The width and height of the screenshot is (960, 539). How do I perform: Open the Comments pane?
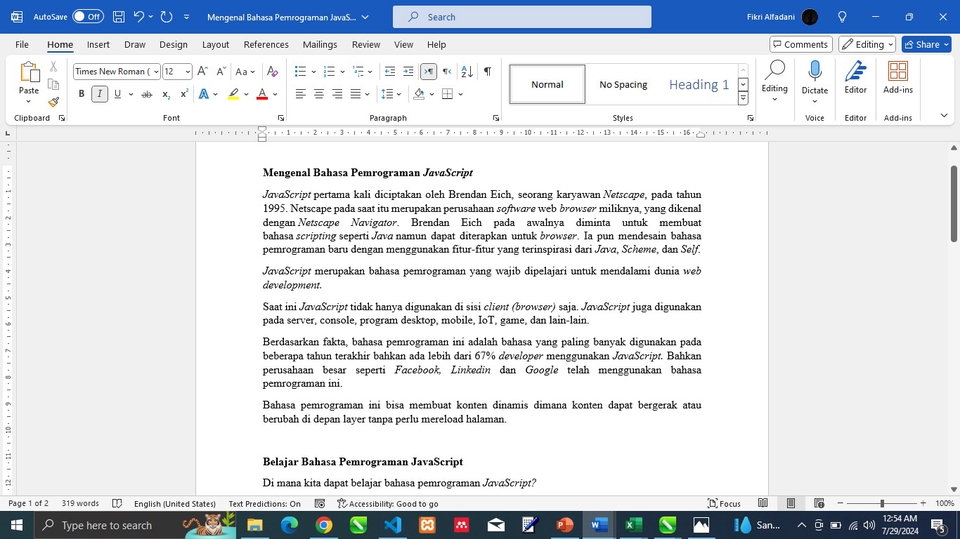pyautogui.click(x=800, y=44)
